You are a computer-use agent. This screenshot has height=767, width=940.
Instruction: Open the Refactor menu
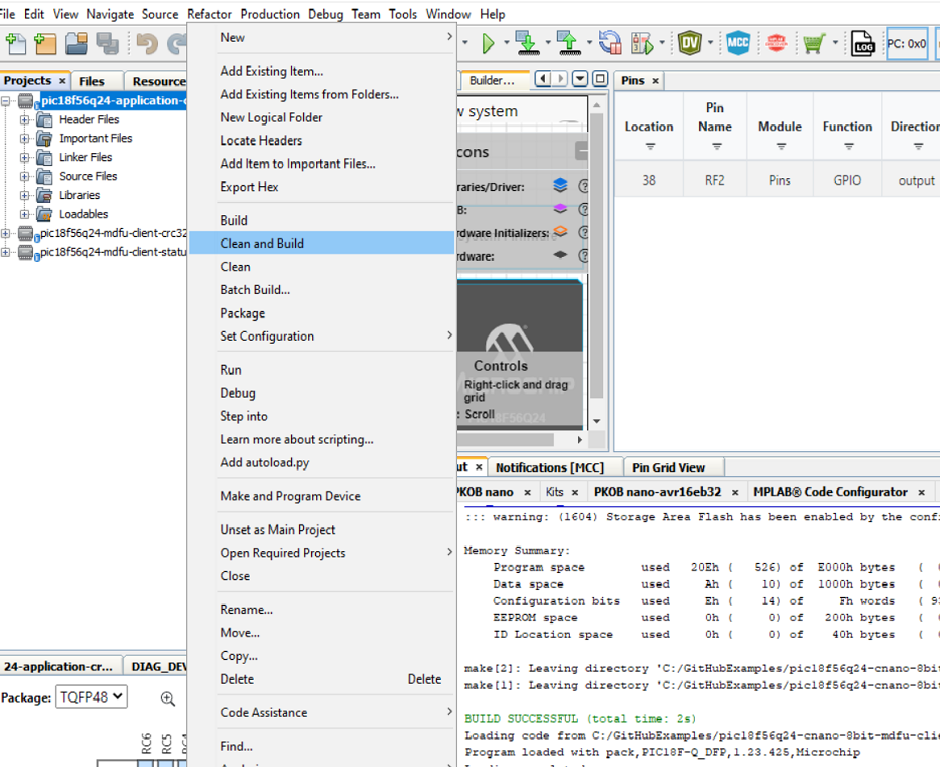pos(209,14)
